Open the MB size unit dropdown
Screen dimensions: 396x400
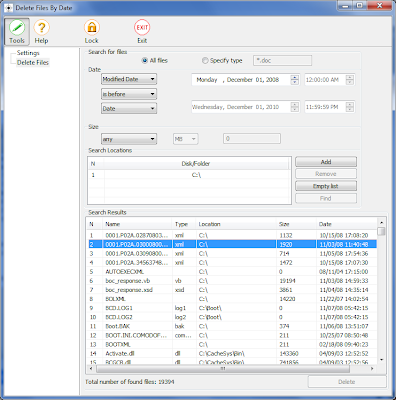click(x=186, y=139)
